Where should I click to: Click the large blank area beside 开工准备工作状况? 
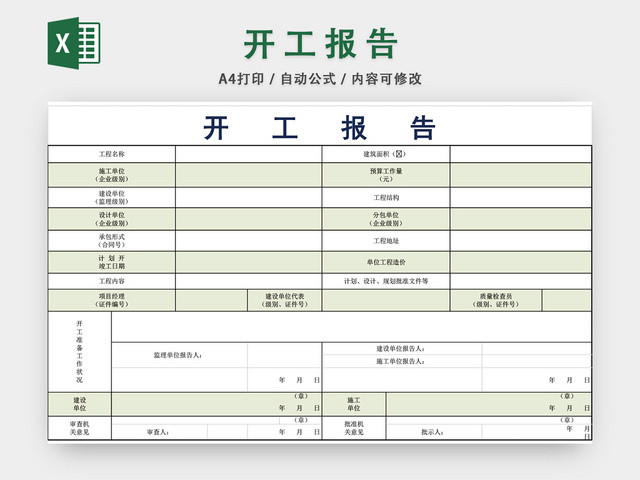click(351, 327)
